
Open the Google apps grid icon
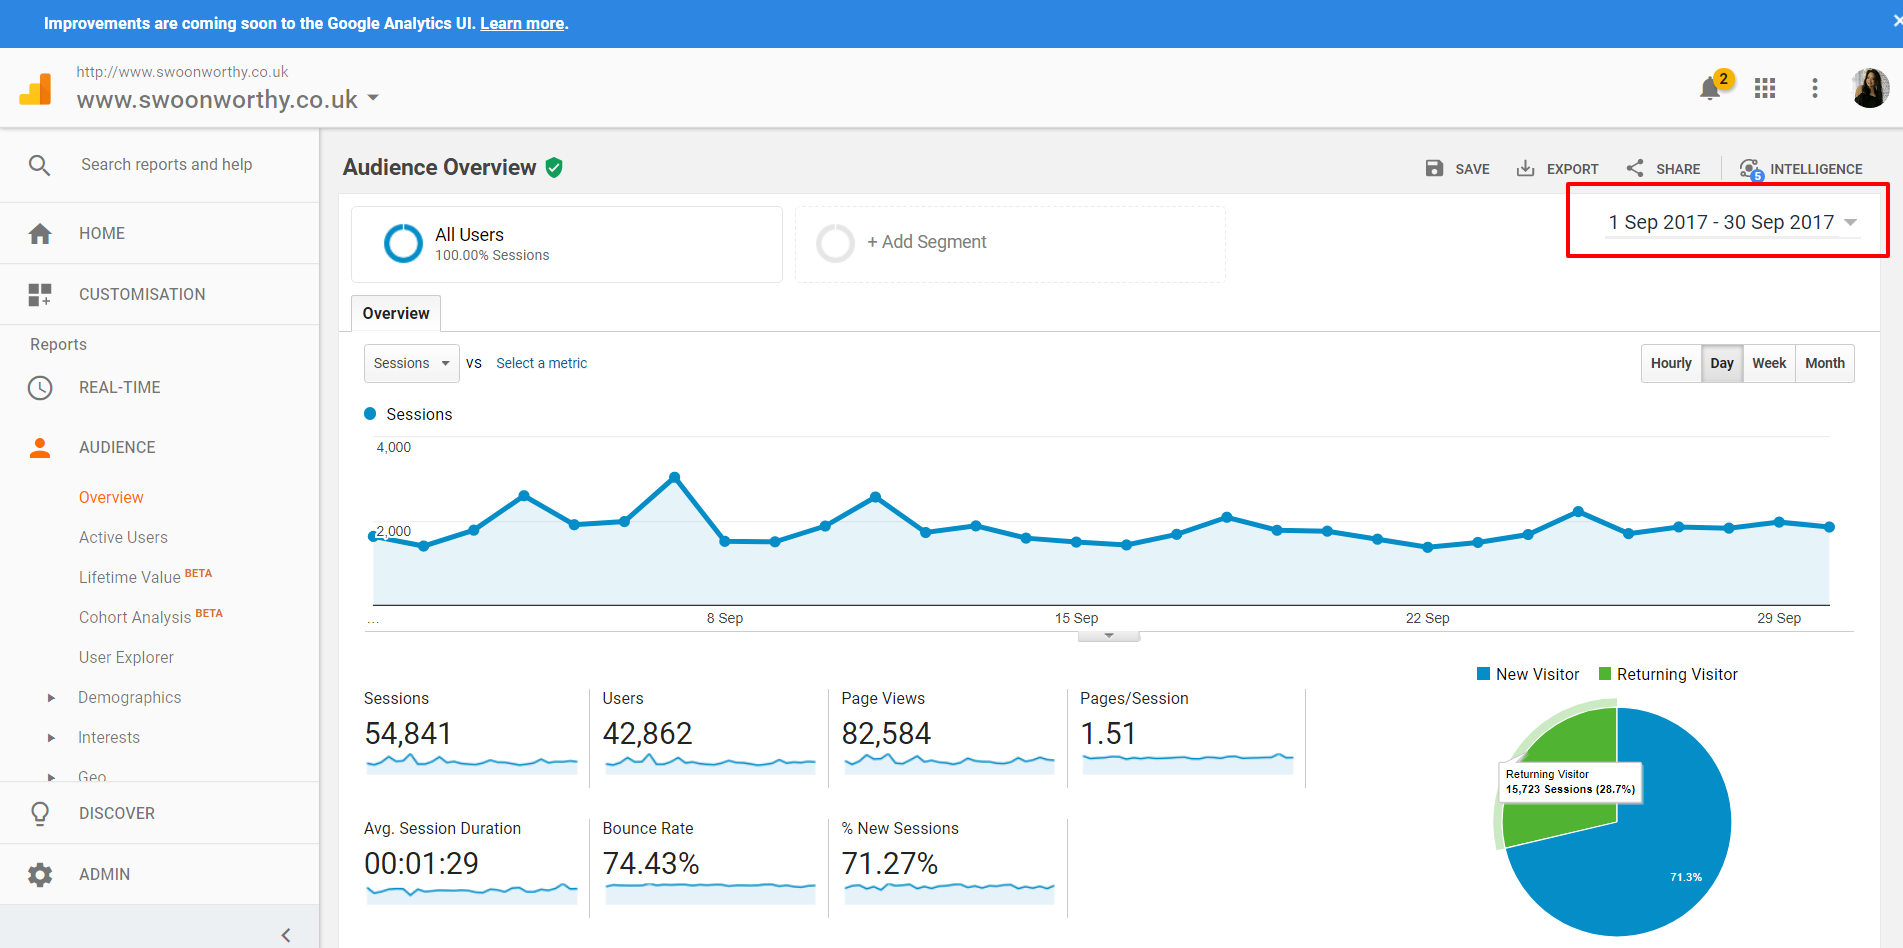pos(1765,89)
